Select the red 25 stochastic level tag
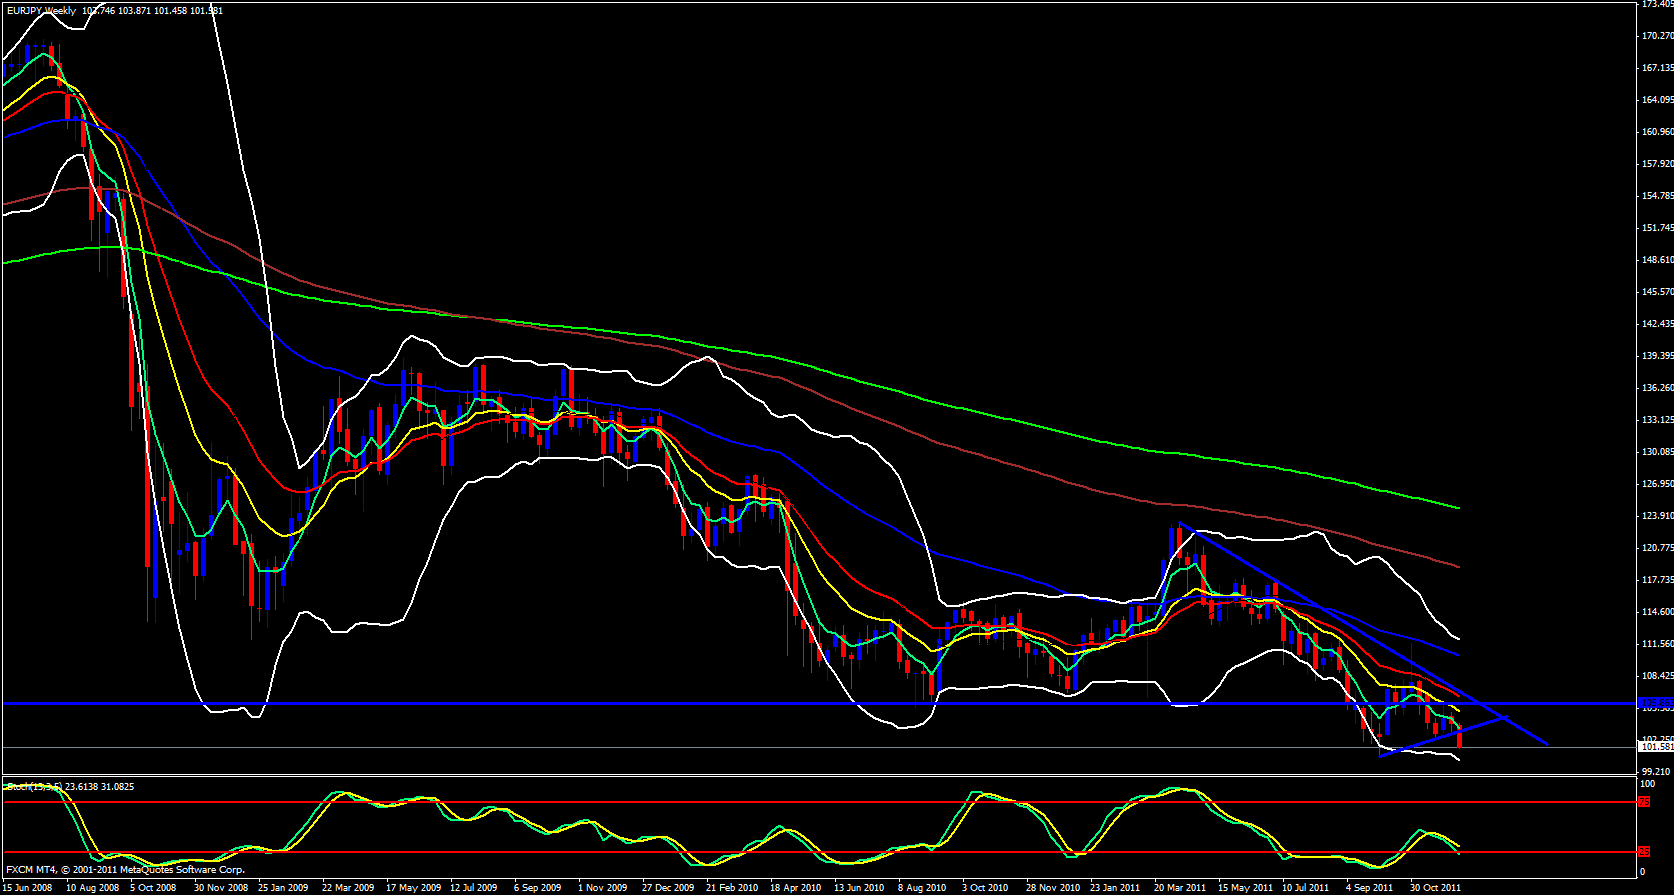Viewport: 1674px width, 895px height. 1643,852
